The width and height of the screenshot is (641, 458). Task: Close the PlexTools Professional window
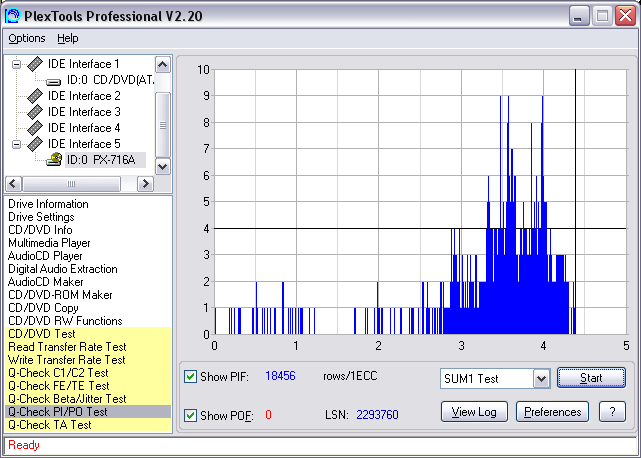click(625, 16)
